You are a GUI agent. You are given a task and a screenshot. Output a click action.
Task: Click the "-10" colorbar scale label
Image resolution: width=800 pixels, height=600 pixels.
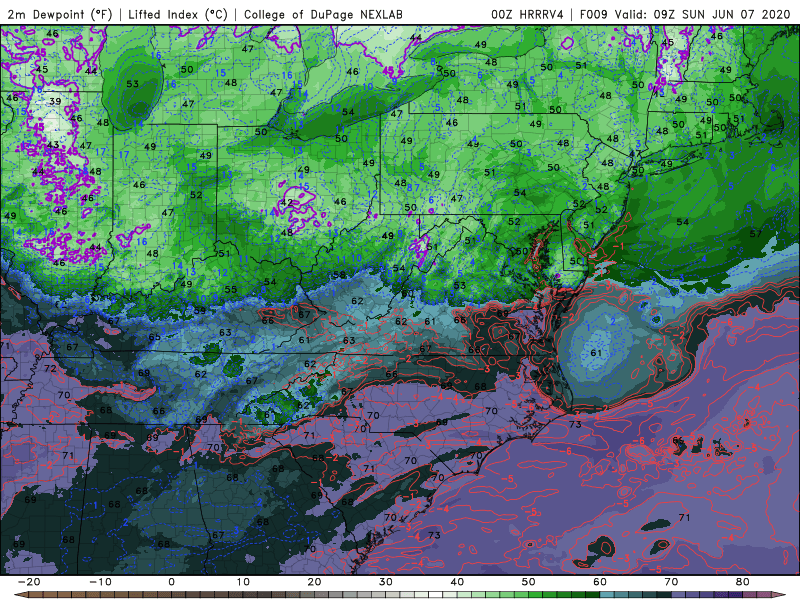(99, 582)
